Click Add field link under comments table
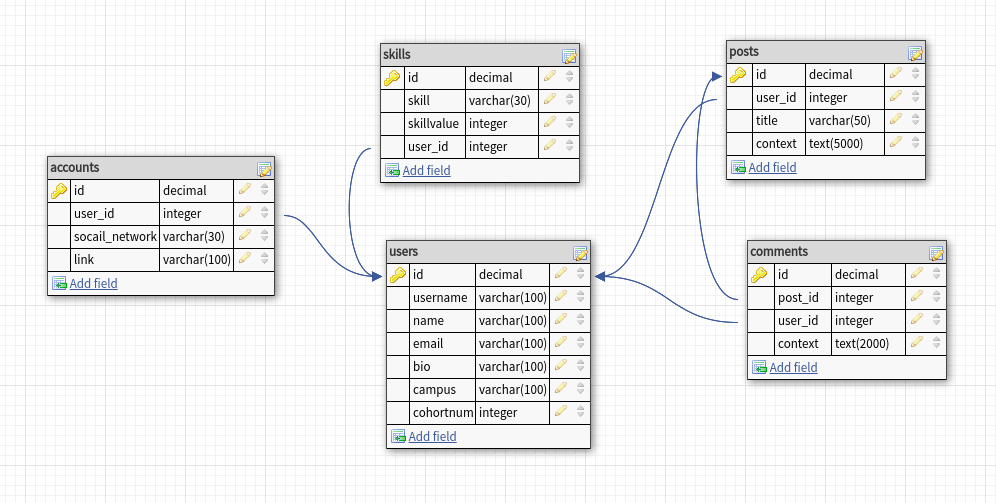 pyautogui.click(x=793, y=368)
